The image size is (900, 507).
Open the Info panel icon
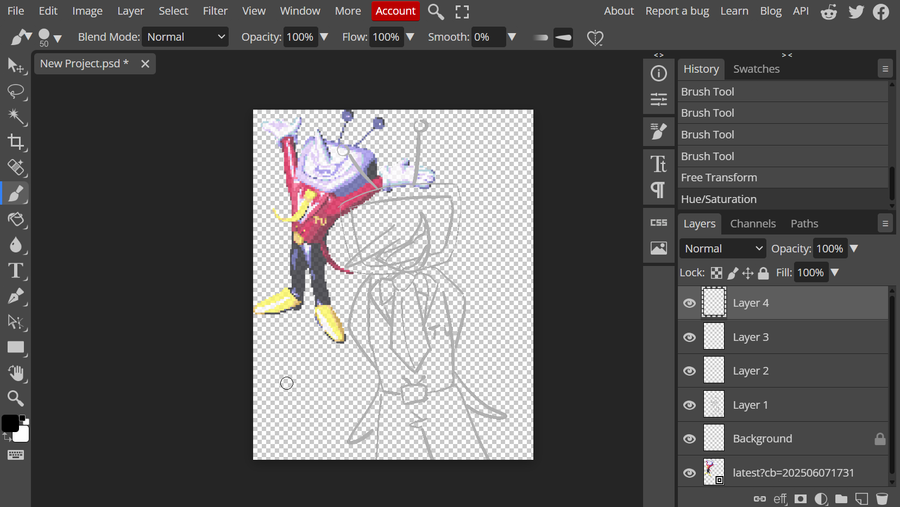[x=658, y=73]
